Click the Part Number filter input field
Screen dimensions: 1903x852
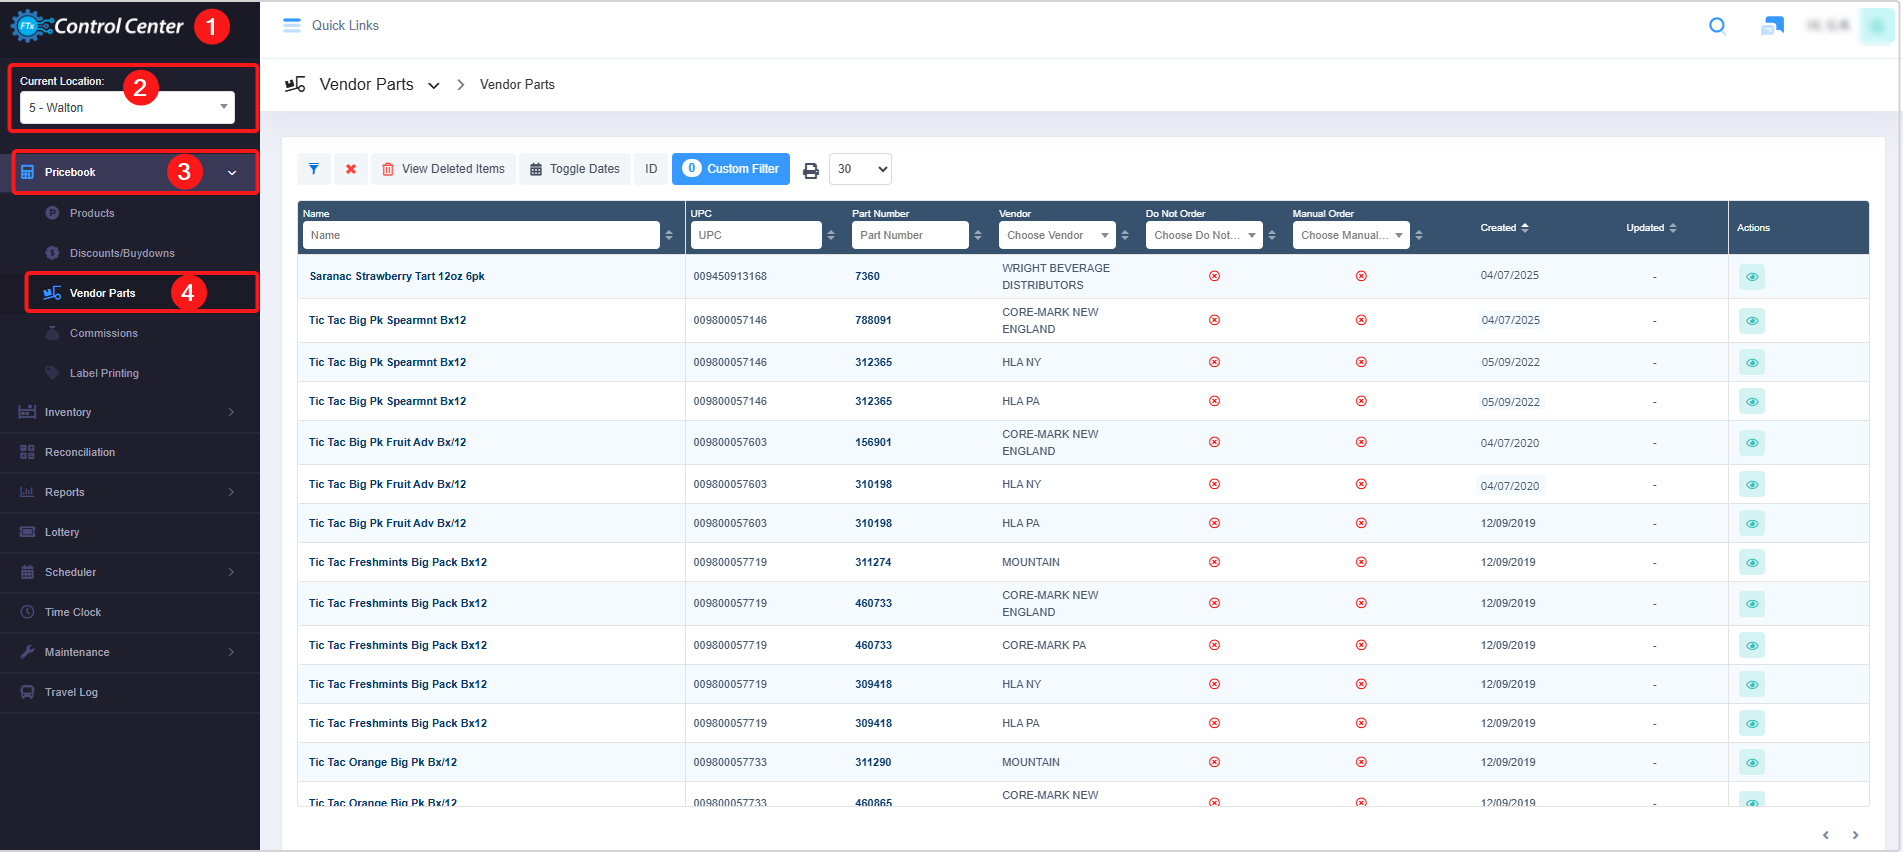coord(910,235)
